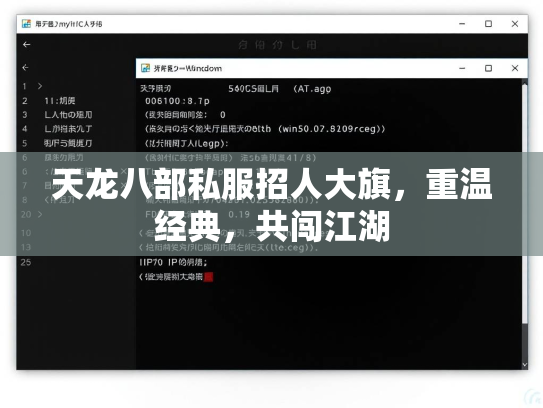543x408 pixels.
Task: Maximize the inner console window
Action: tap(488, 68)
